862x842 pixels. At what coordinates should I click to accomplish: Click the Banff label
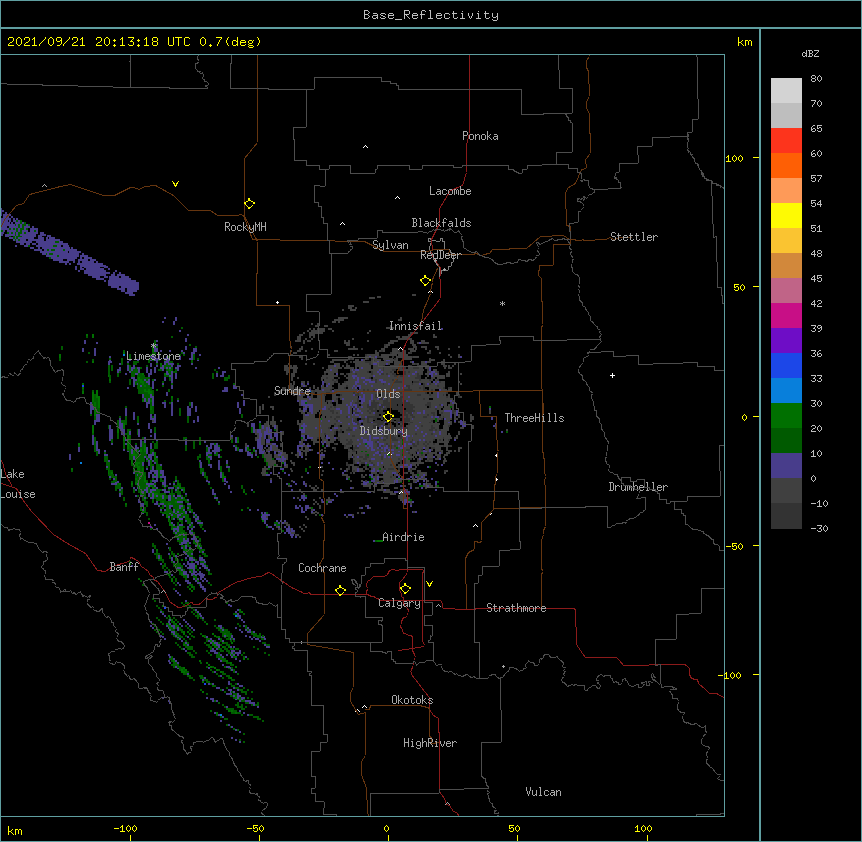[x=124, y=567]
